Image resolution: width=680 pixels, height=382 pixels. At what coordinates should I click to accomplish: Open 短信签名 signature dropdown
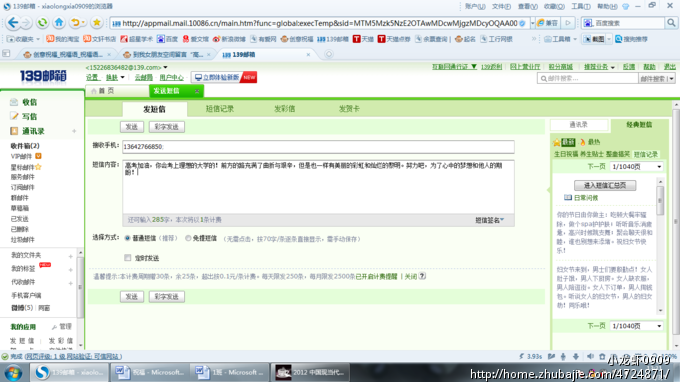coord(490,220)
